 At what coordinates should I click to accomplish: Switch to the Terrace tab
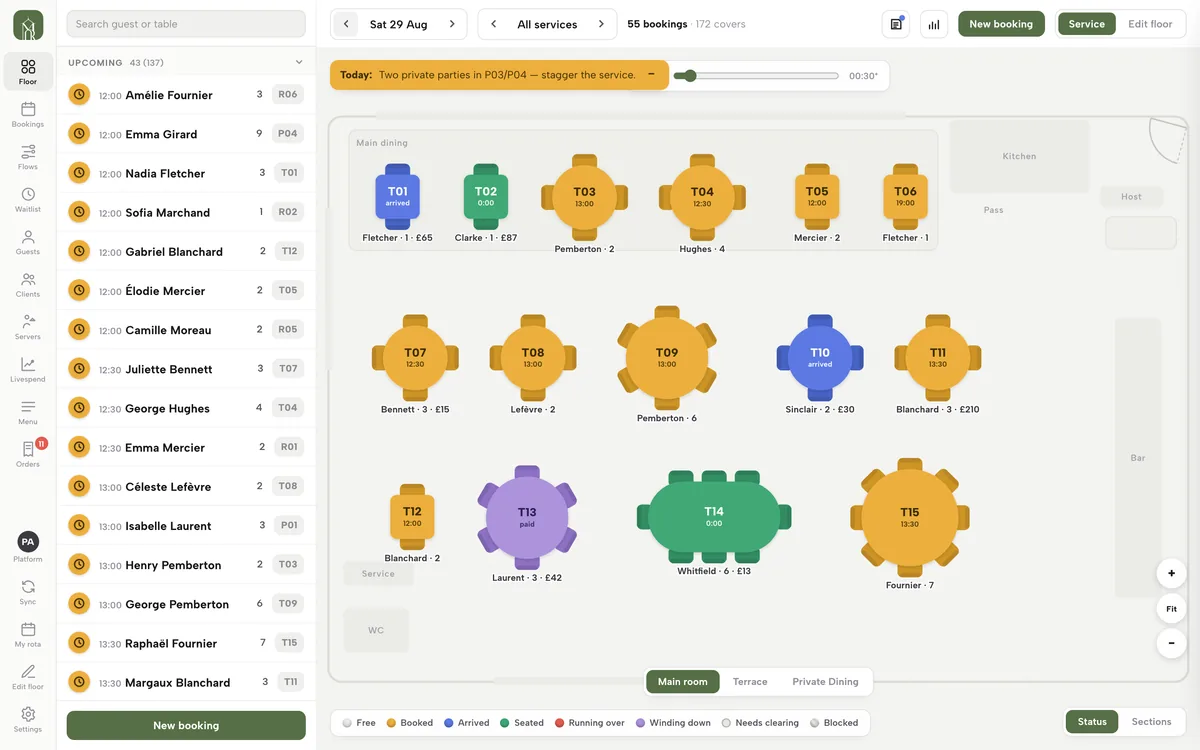click(750, 682)
